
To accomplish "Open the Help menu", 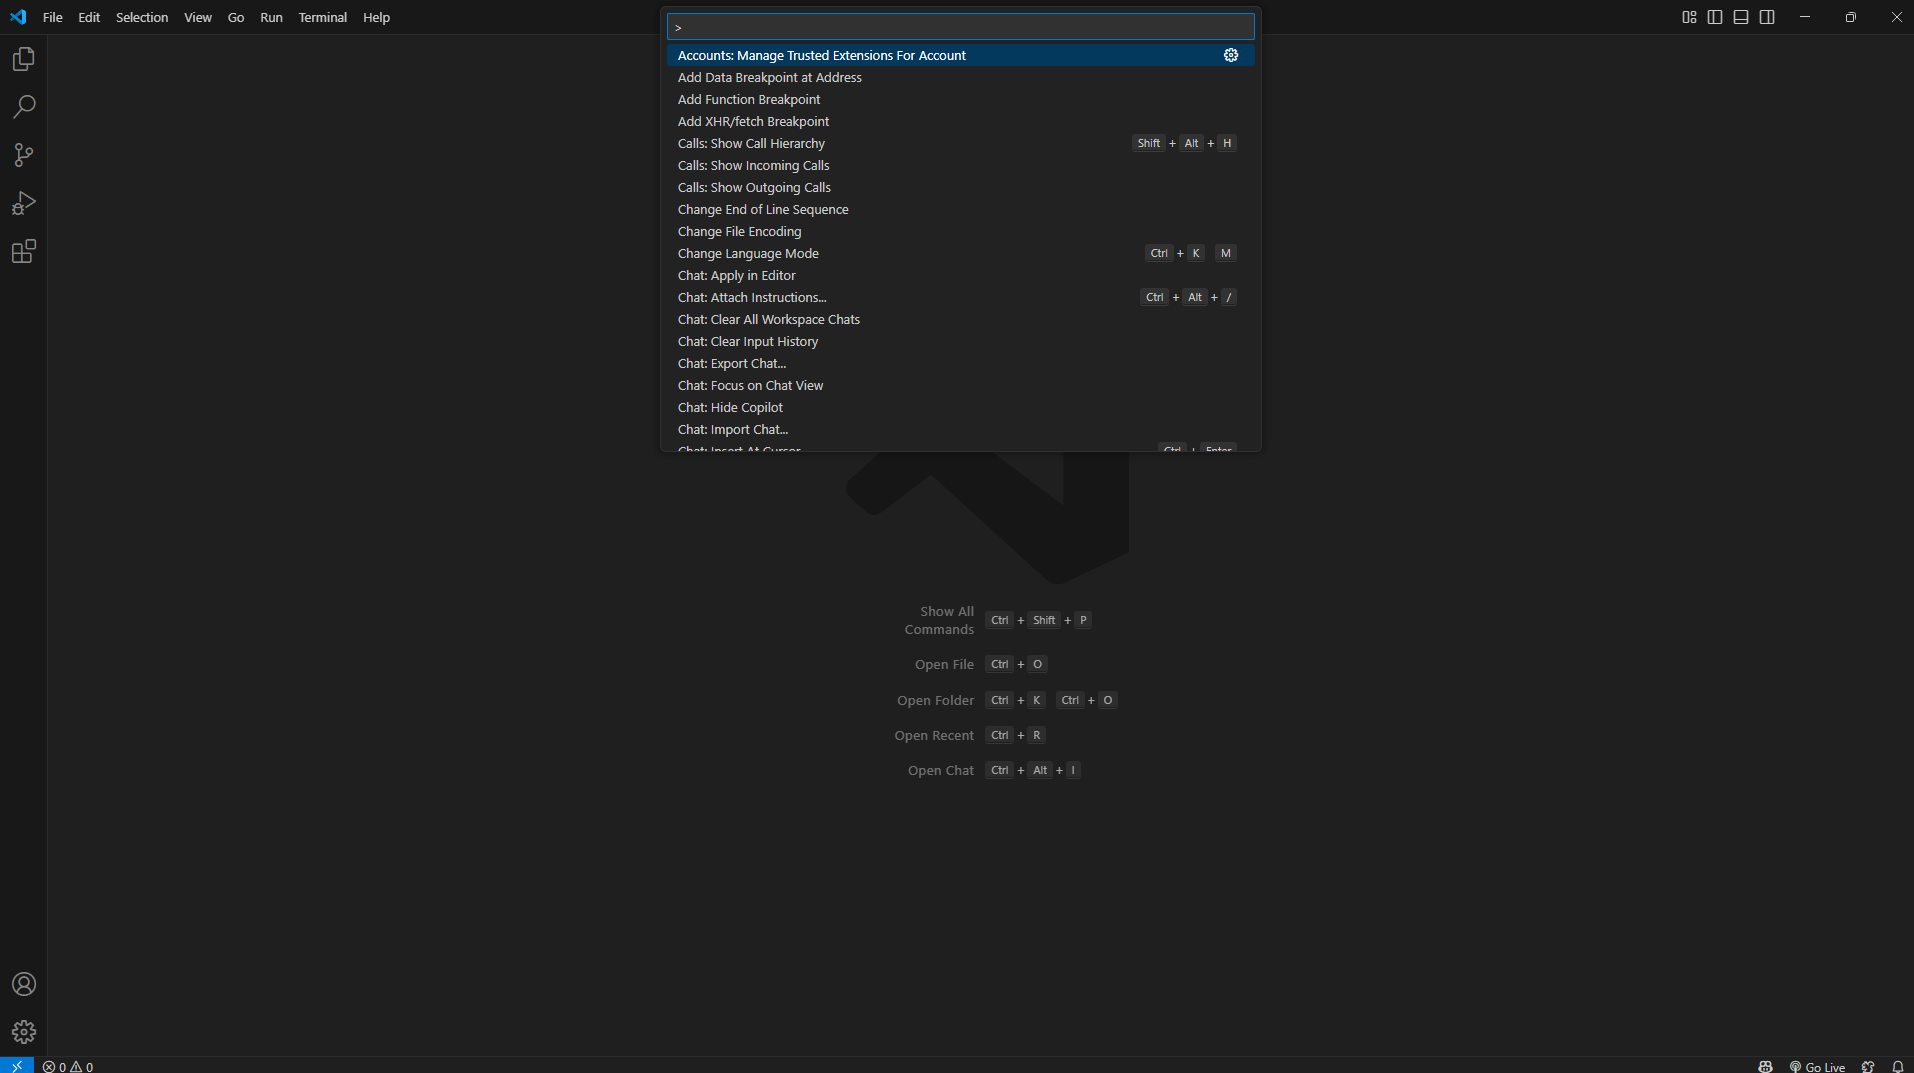I will pos(377,17).
